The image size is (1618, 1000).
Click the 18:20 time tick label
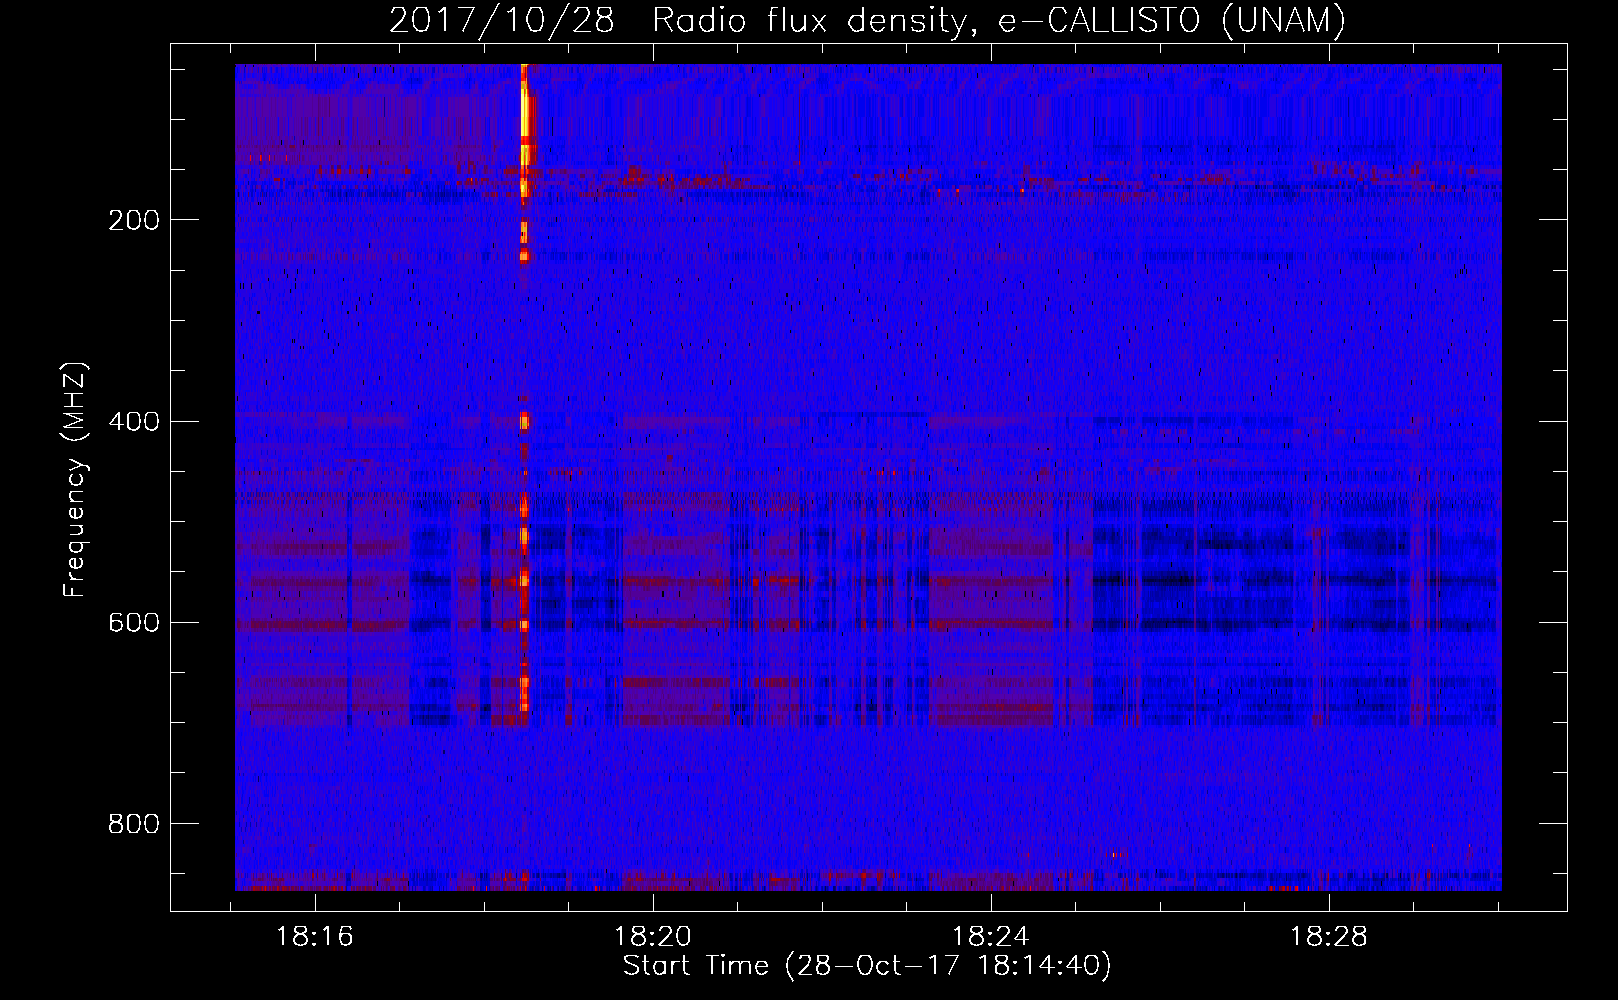pyautogui.click(x=653, y=937)
